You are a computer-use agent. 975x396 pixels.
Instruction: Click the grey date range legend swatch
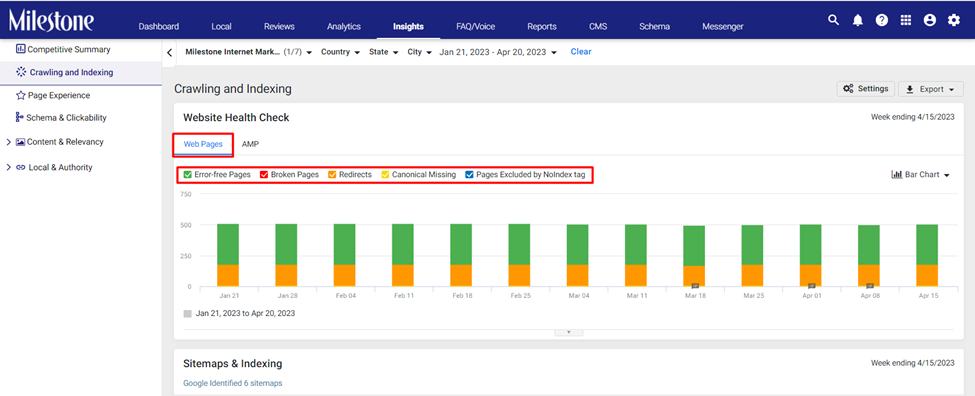(x=188, y=314)
